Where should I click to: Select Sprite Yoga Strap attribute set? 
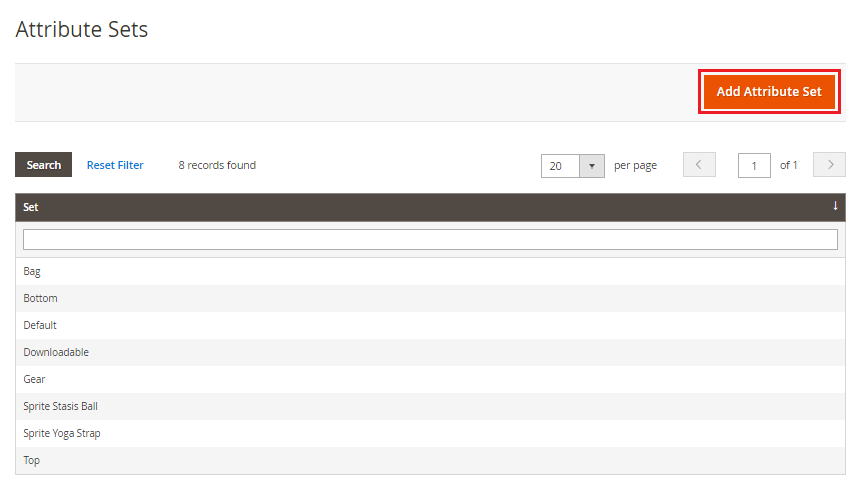(62, 433)
